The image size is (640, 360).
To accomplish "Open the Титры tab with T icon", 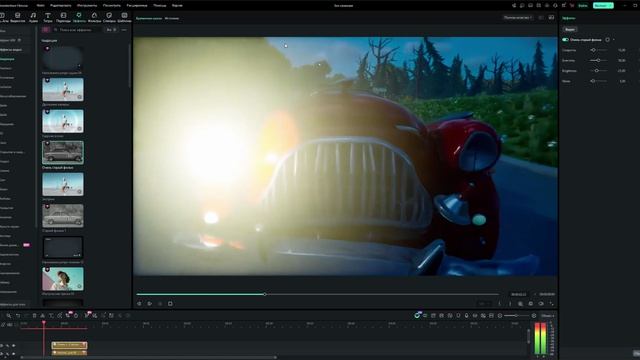I will tap(48, 17).
